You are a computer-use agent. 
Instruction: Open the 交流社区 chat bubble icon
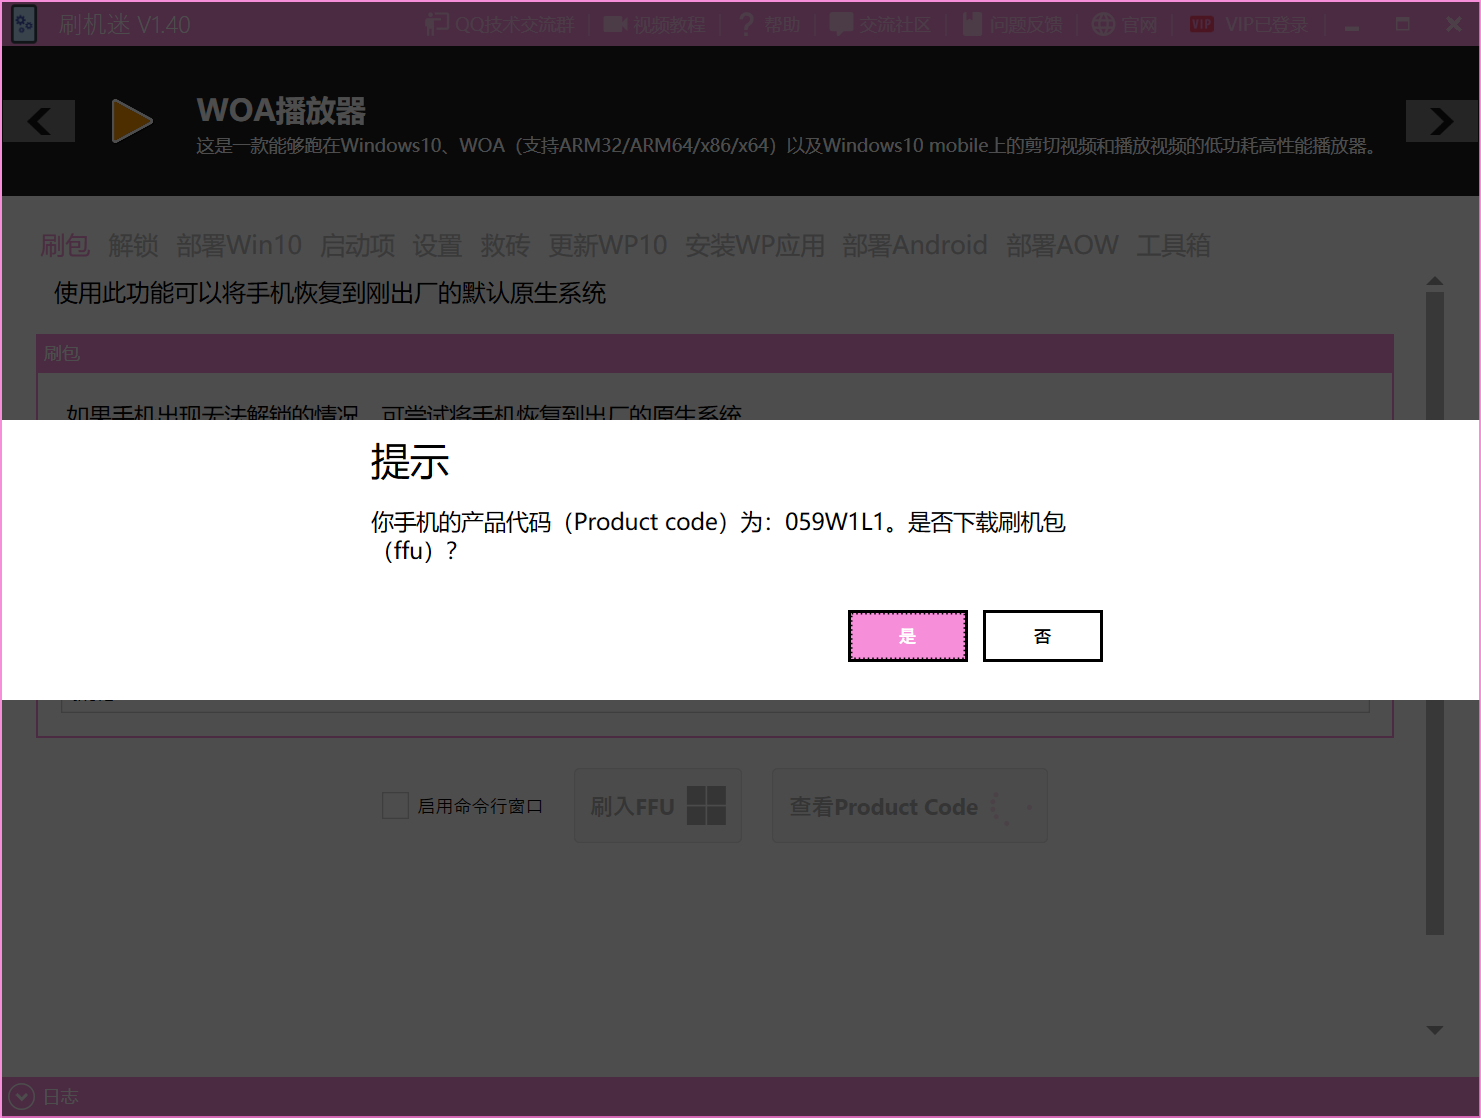pyautogui.click(x=841, y=24)
